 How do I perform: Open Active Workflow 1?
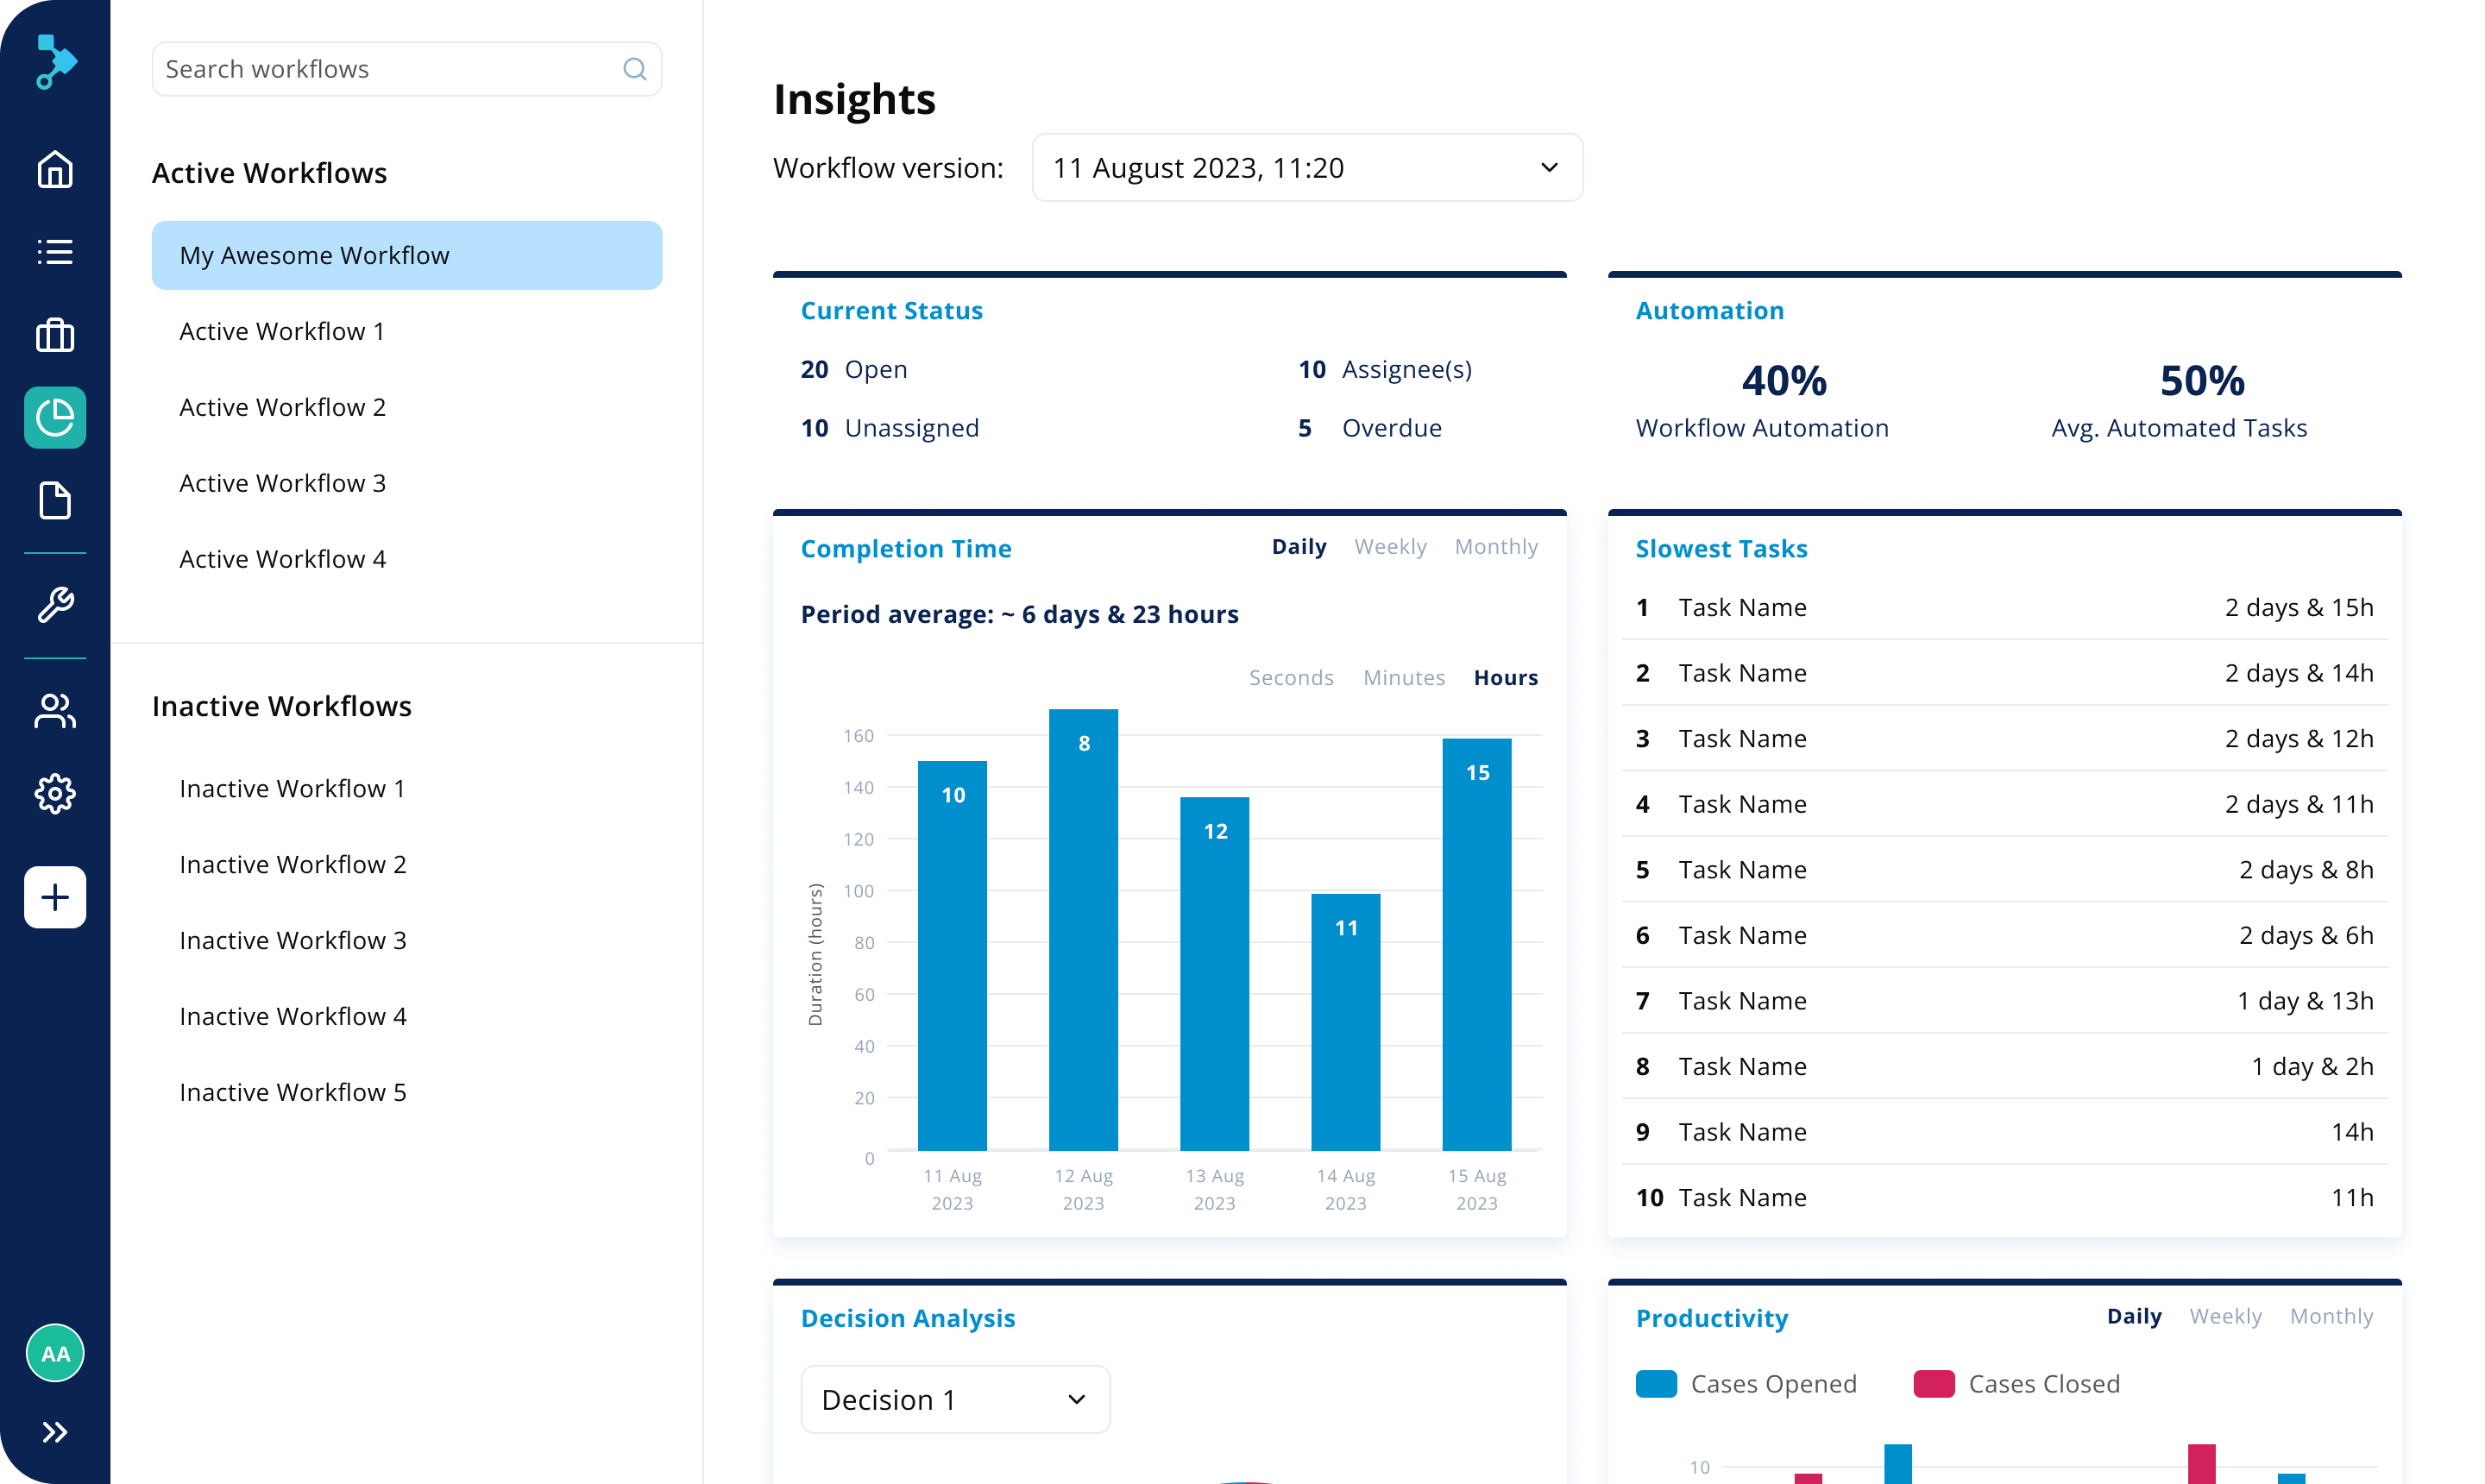click(282, 331)
